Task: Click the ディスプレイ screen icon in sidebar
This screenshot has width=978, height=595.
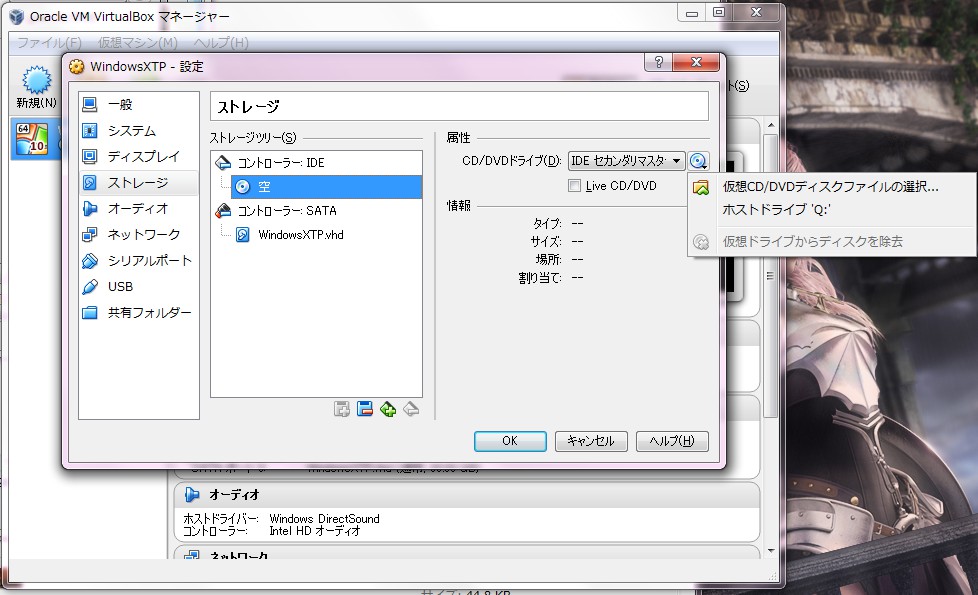Action: tap(90, 157)
